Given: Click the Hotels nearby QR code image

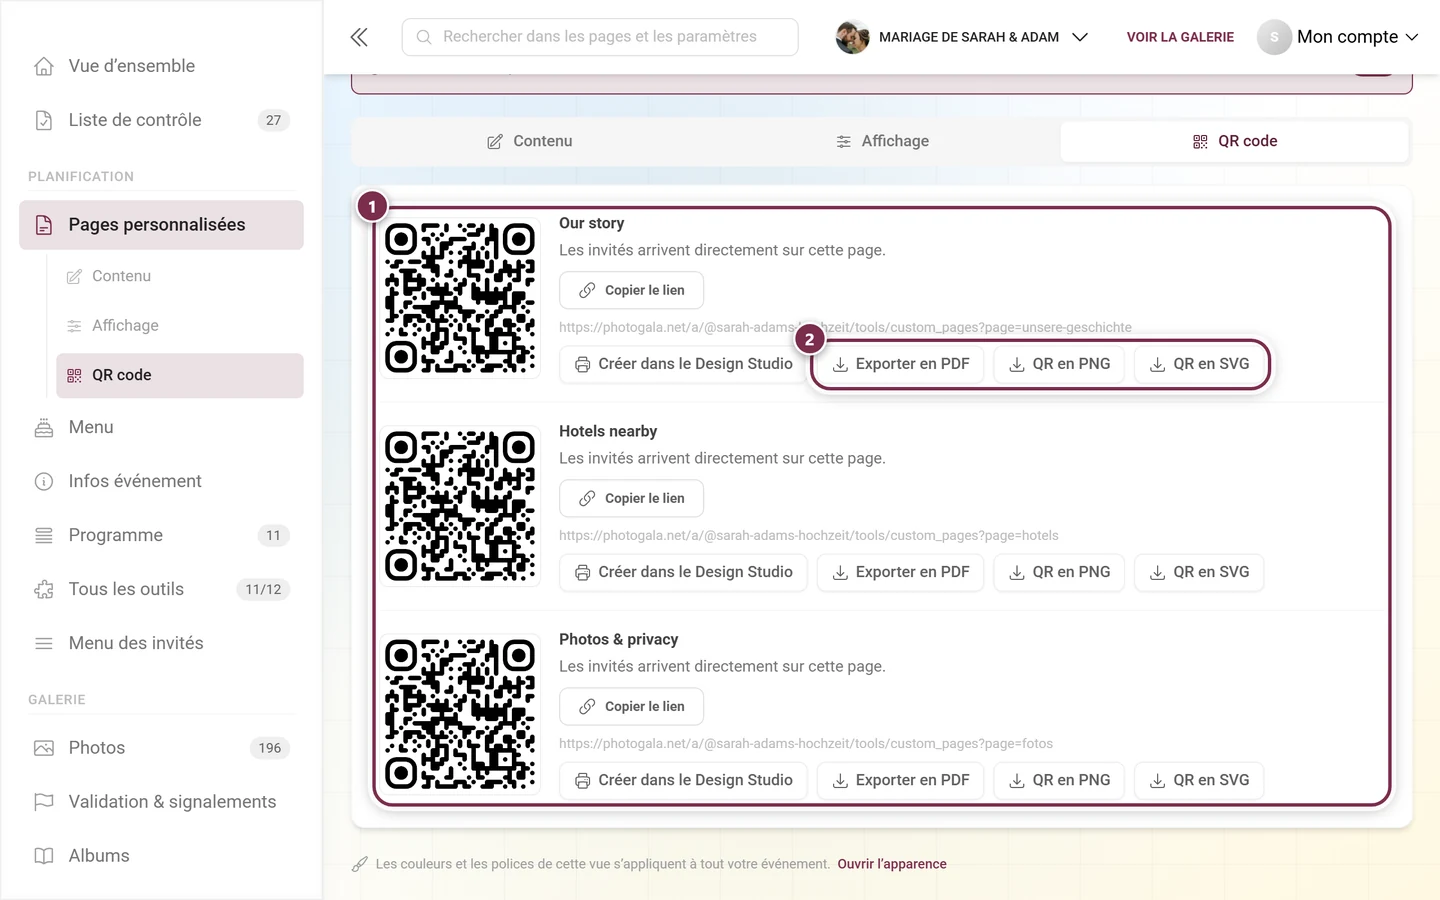Looking at the screenshot, I should point(460,506).
